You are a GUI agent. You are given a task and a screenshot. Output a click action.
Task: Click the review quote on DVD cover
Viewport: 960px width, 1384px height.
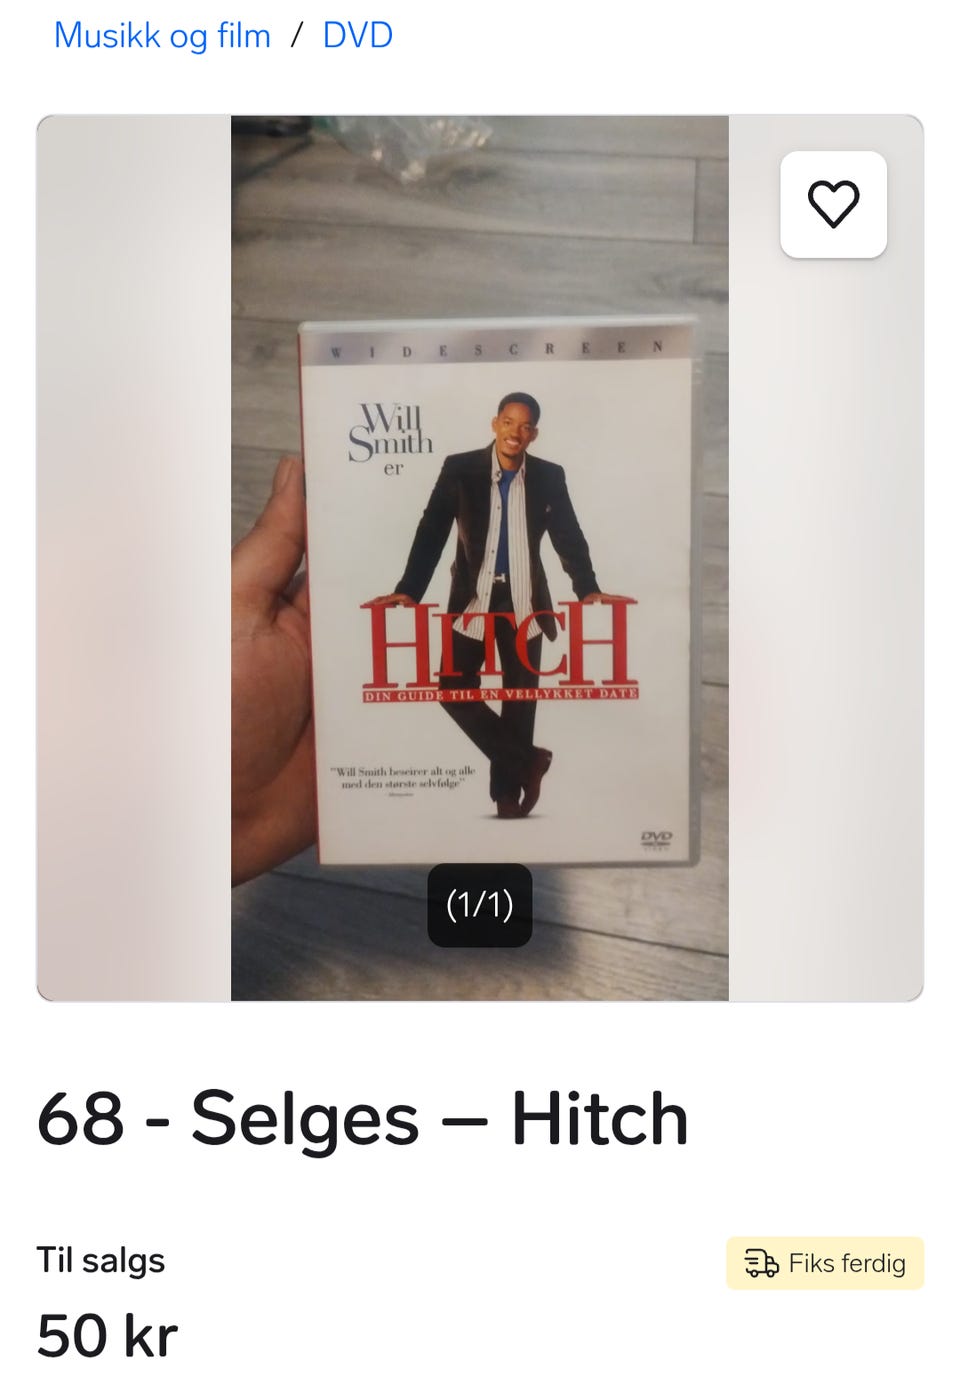coord(403,779)
